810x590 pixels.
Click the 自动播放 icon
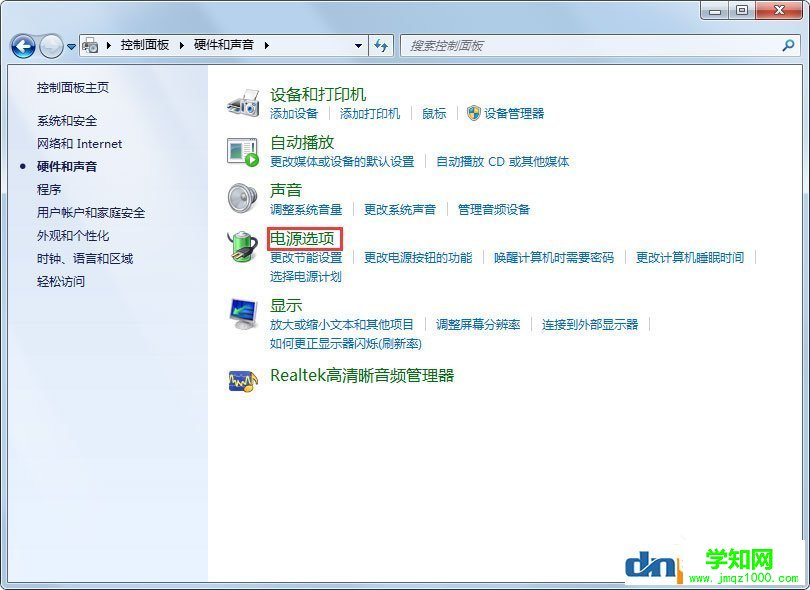pos(242,150)
